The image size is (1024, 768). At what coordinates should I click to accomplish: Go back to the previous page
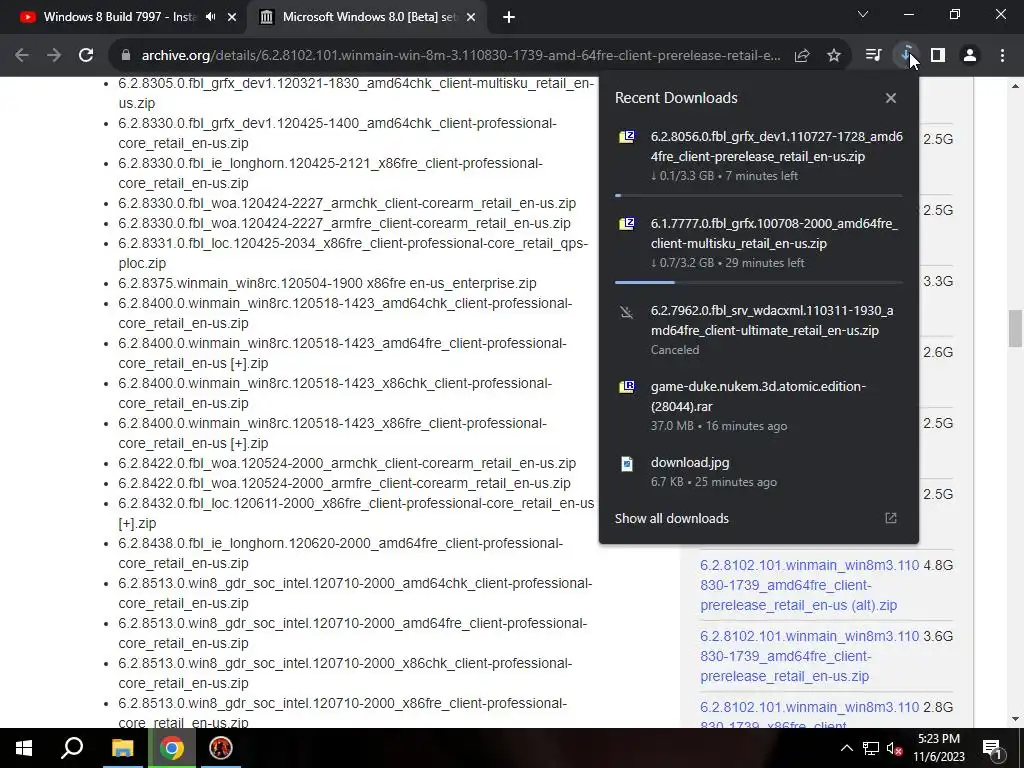click(x=22, y=56)
